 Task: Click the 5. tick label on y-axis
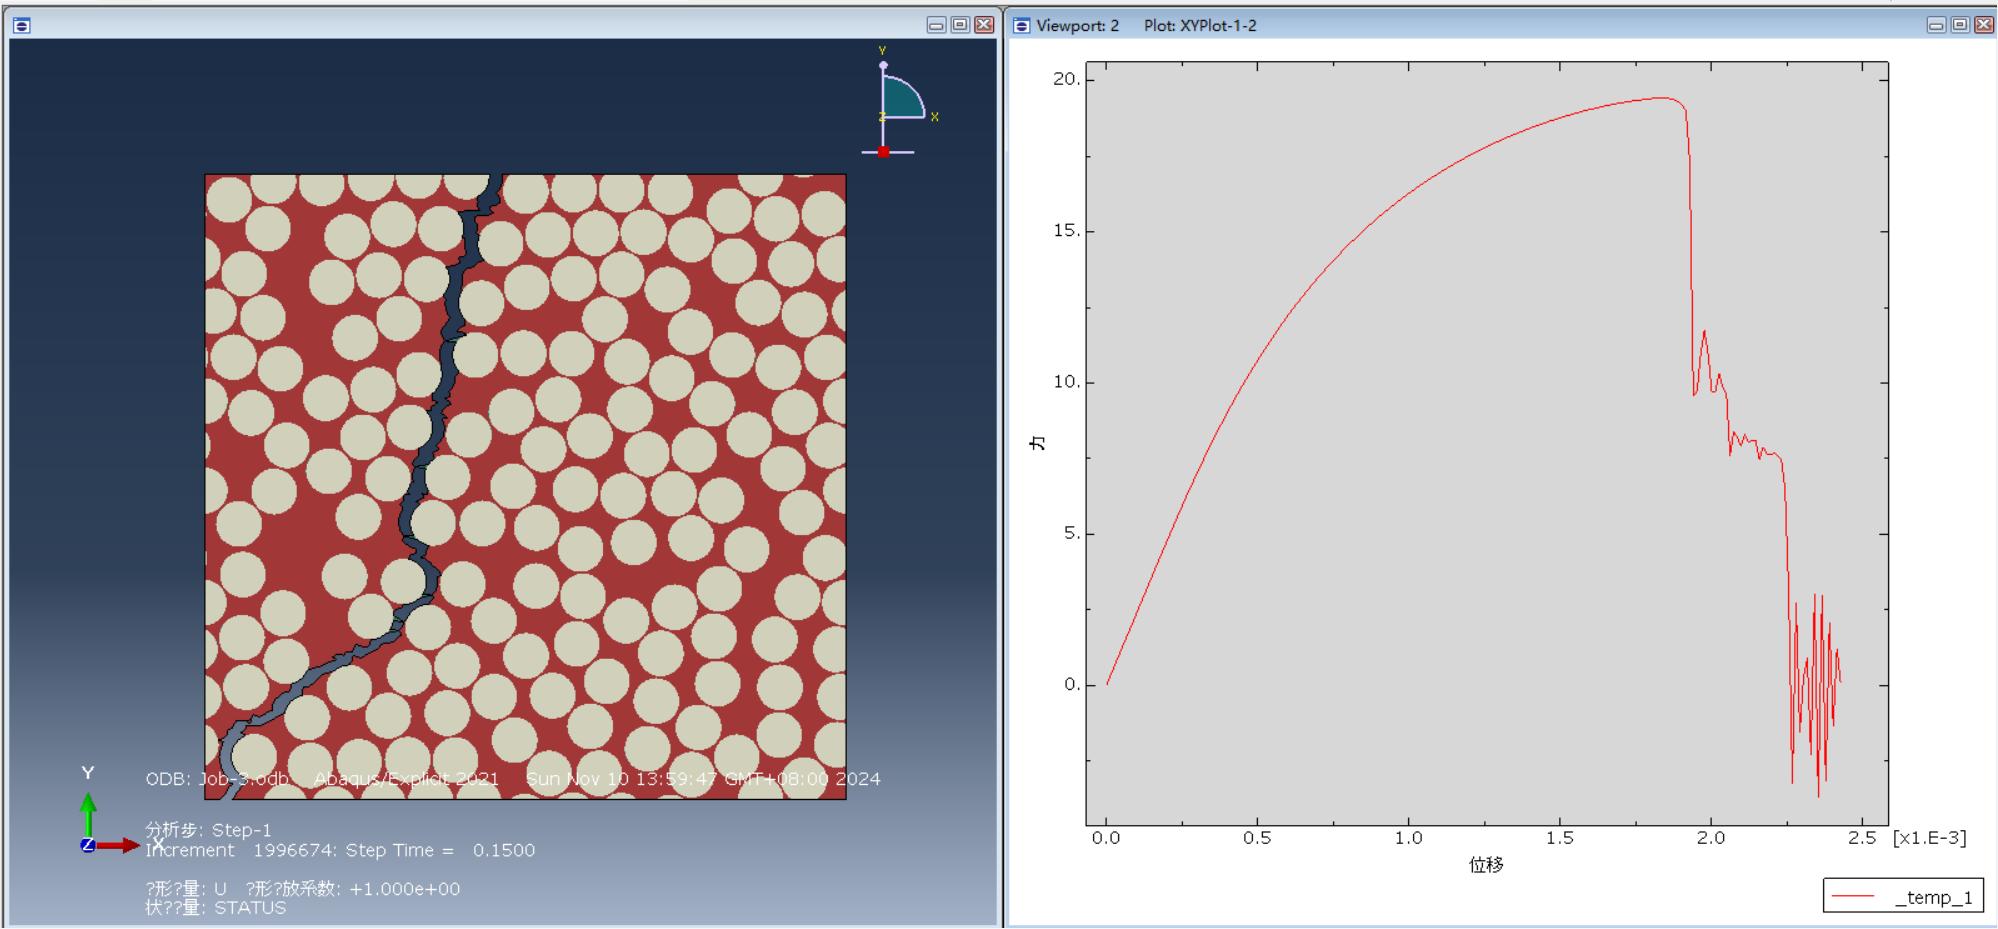1071,533
